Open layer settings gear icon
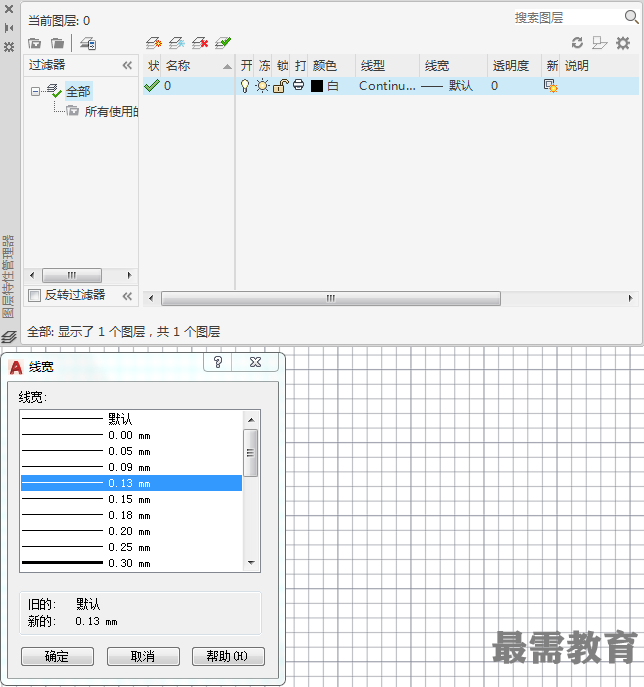 click(x=623, y=42)
